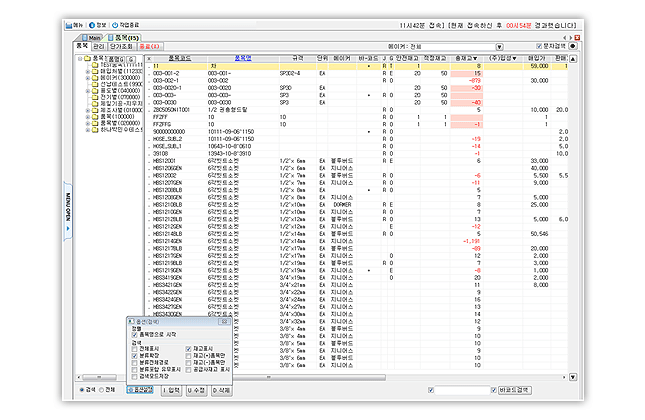Click the D 삭제 button
This screenshot has height=420, width=645.
tap(221, 390)
